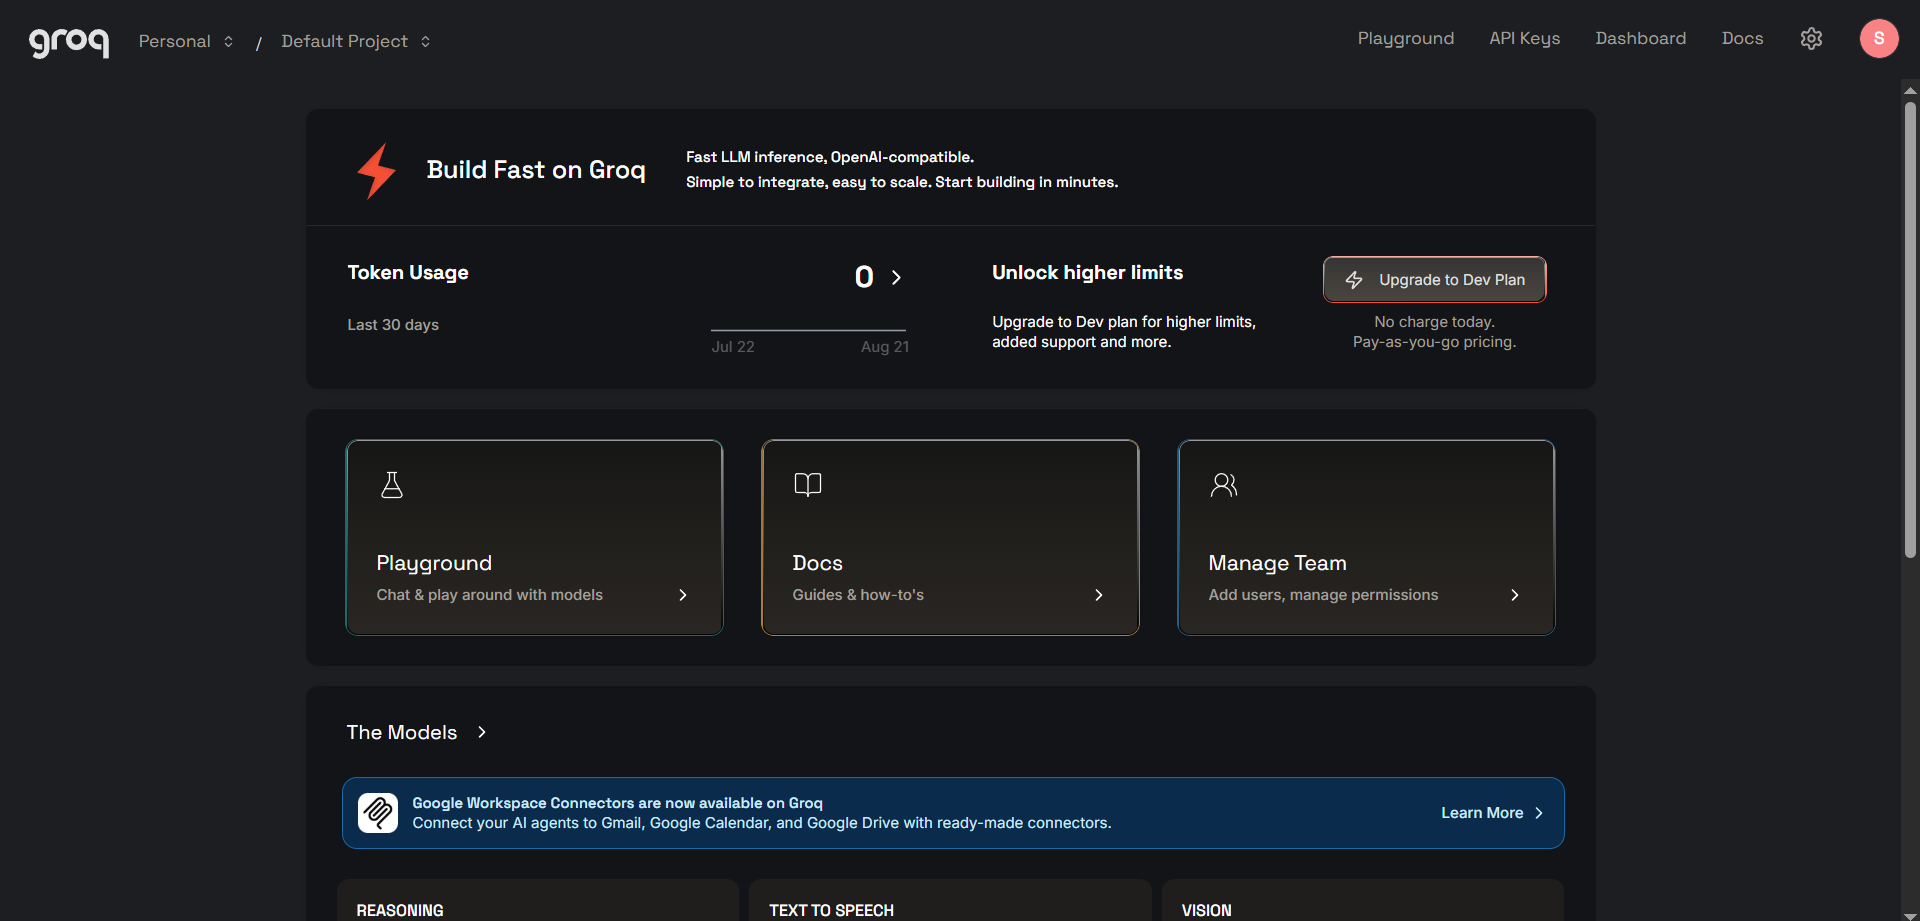Click the scrollbar up arrow
Viewport: 1920px width, 921px height.
1910,90
